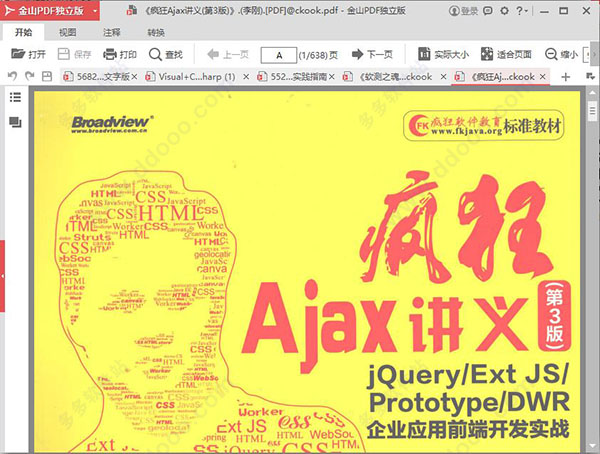This screenshot has height=454, width=600.
Task: Close the 552...实践指南 tab
Action: pyautogui.click(x=331, y=77)
